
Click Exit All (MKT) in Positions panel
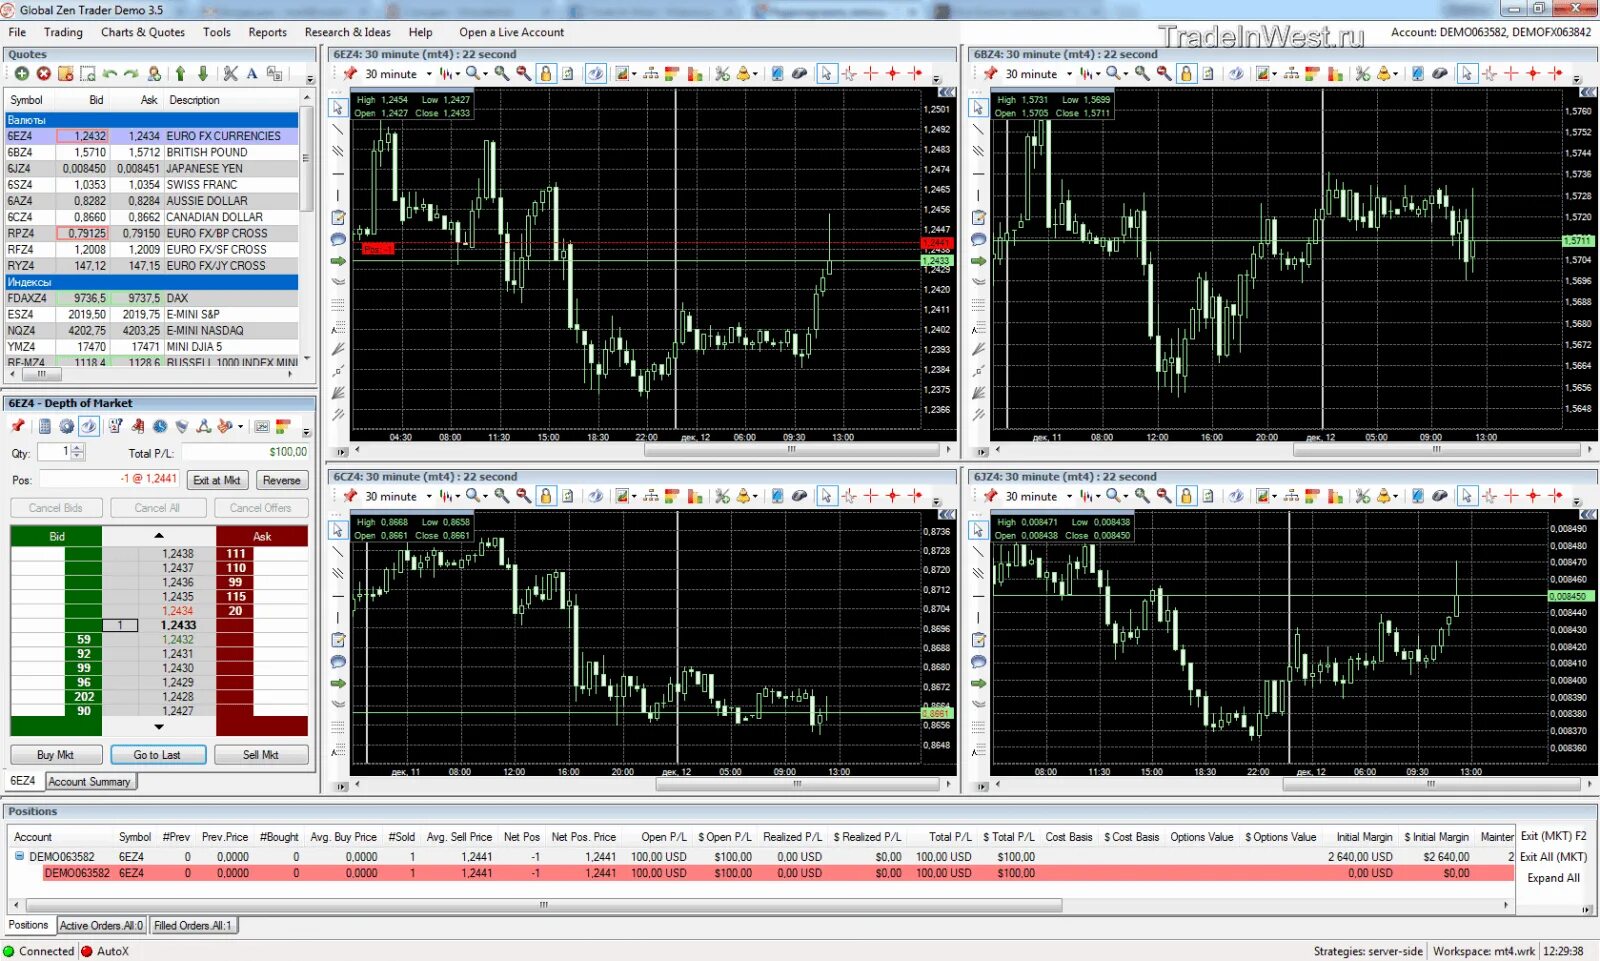(x=1553, y=857)
